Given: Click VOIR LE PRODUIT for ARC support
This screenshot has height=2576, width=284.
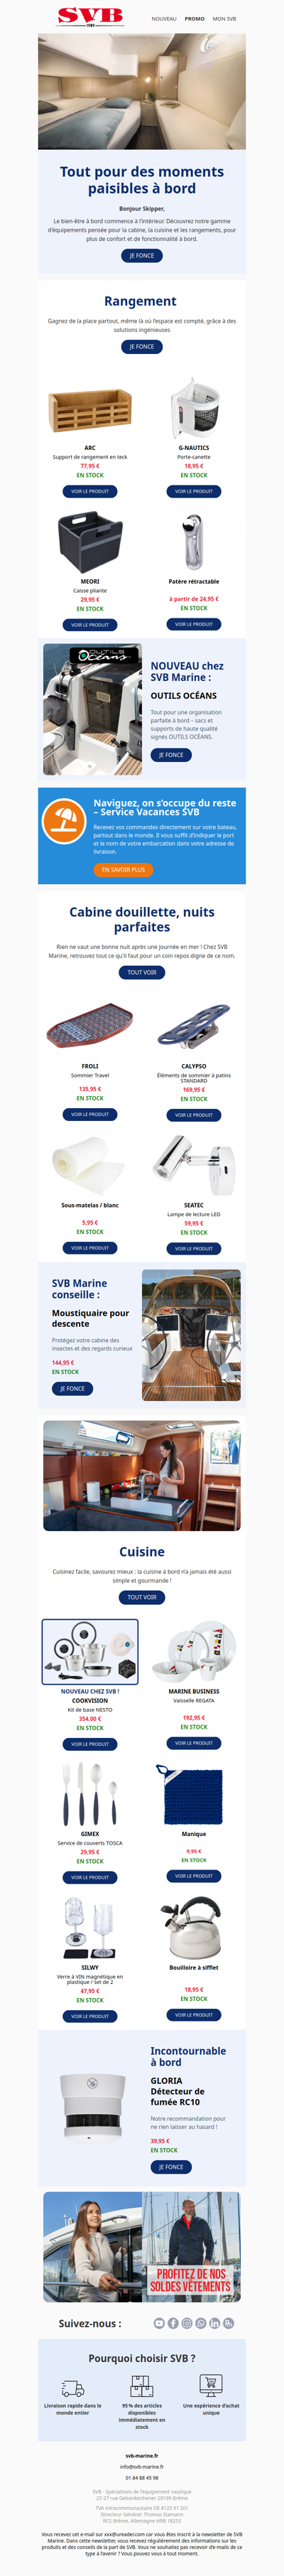Looking at the screenshot, I should [90, 491].
